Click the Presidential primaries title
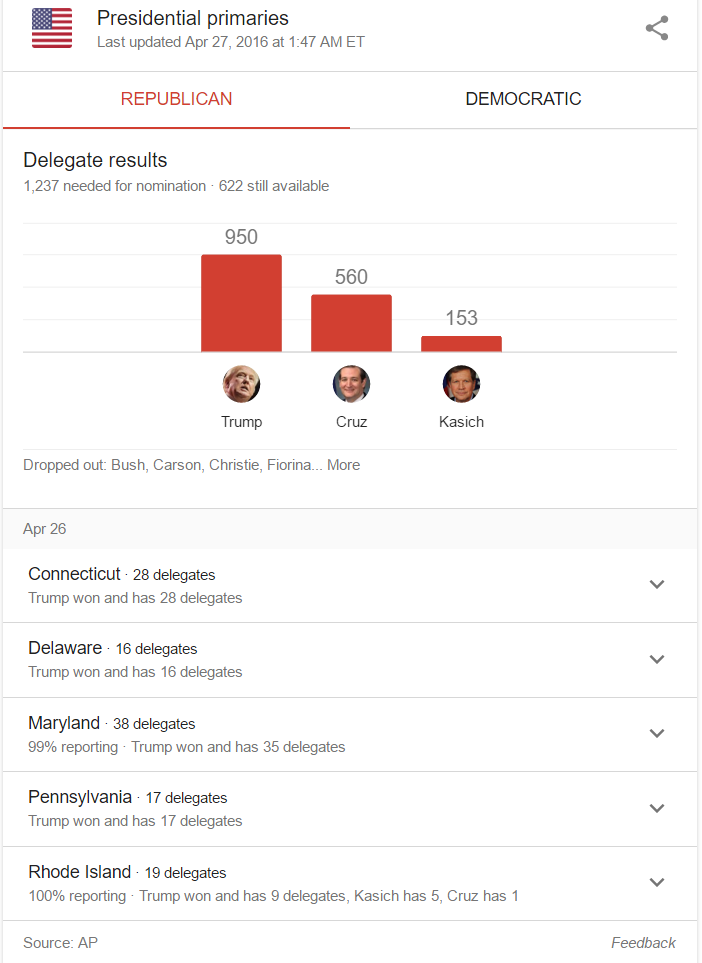Viewport: 702px width, 963px height. 193,18
